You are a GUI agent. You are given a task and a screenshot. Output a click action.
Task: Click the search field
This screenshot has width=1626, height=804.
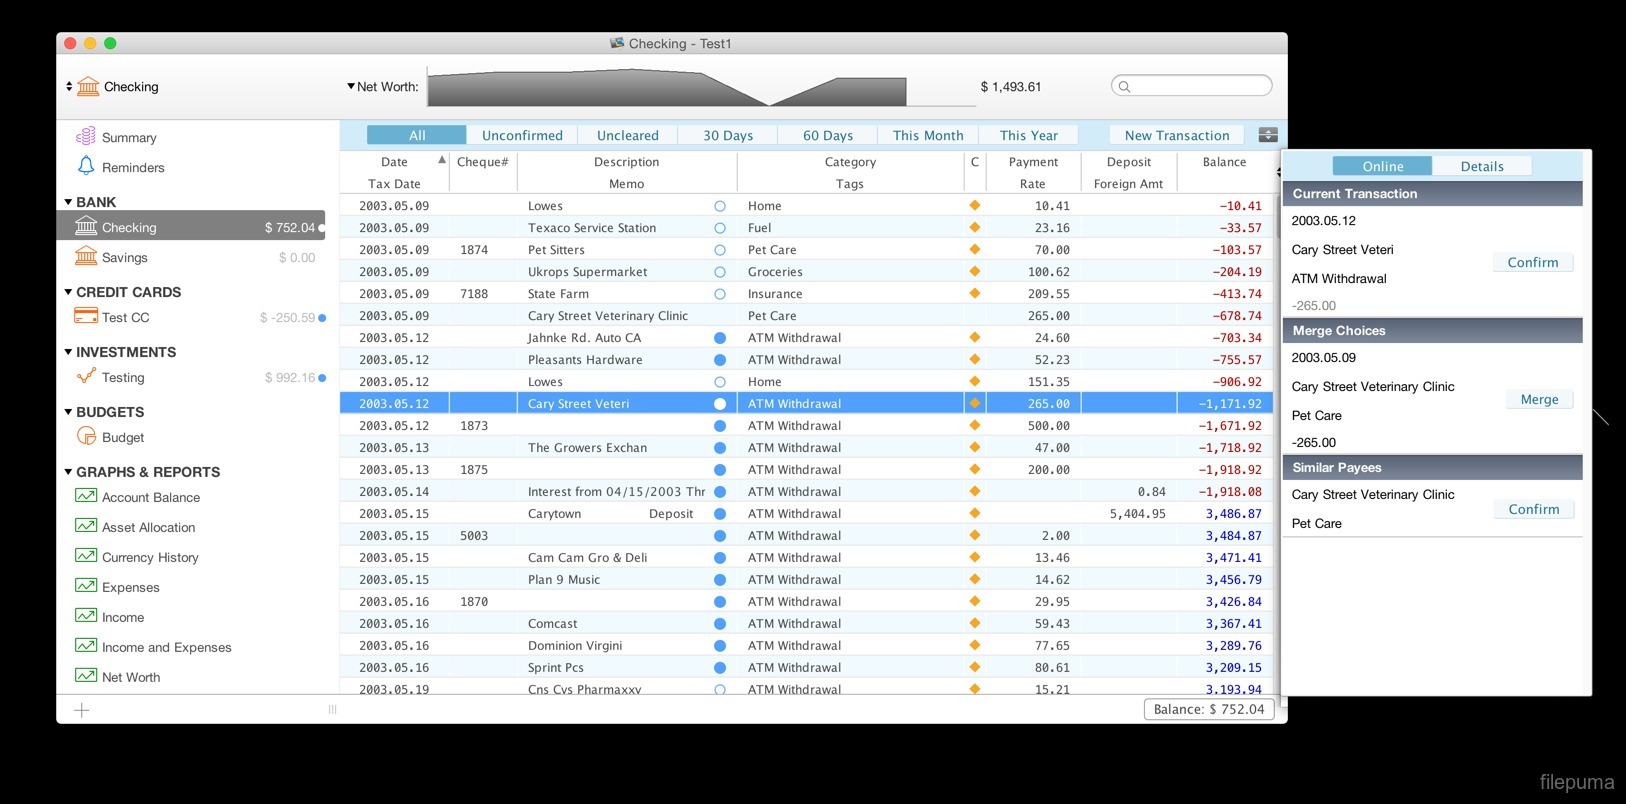(1192, 86)
